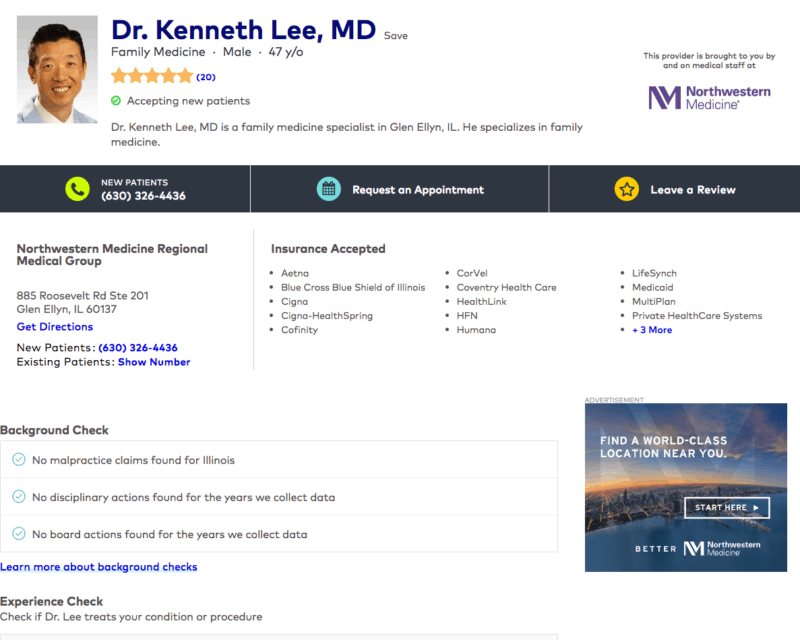Screen dimensions: 800x640
Task: Click the green phone icon for new patients
Action: click(78, 189)
